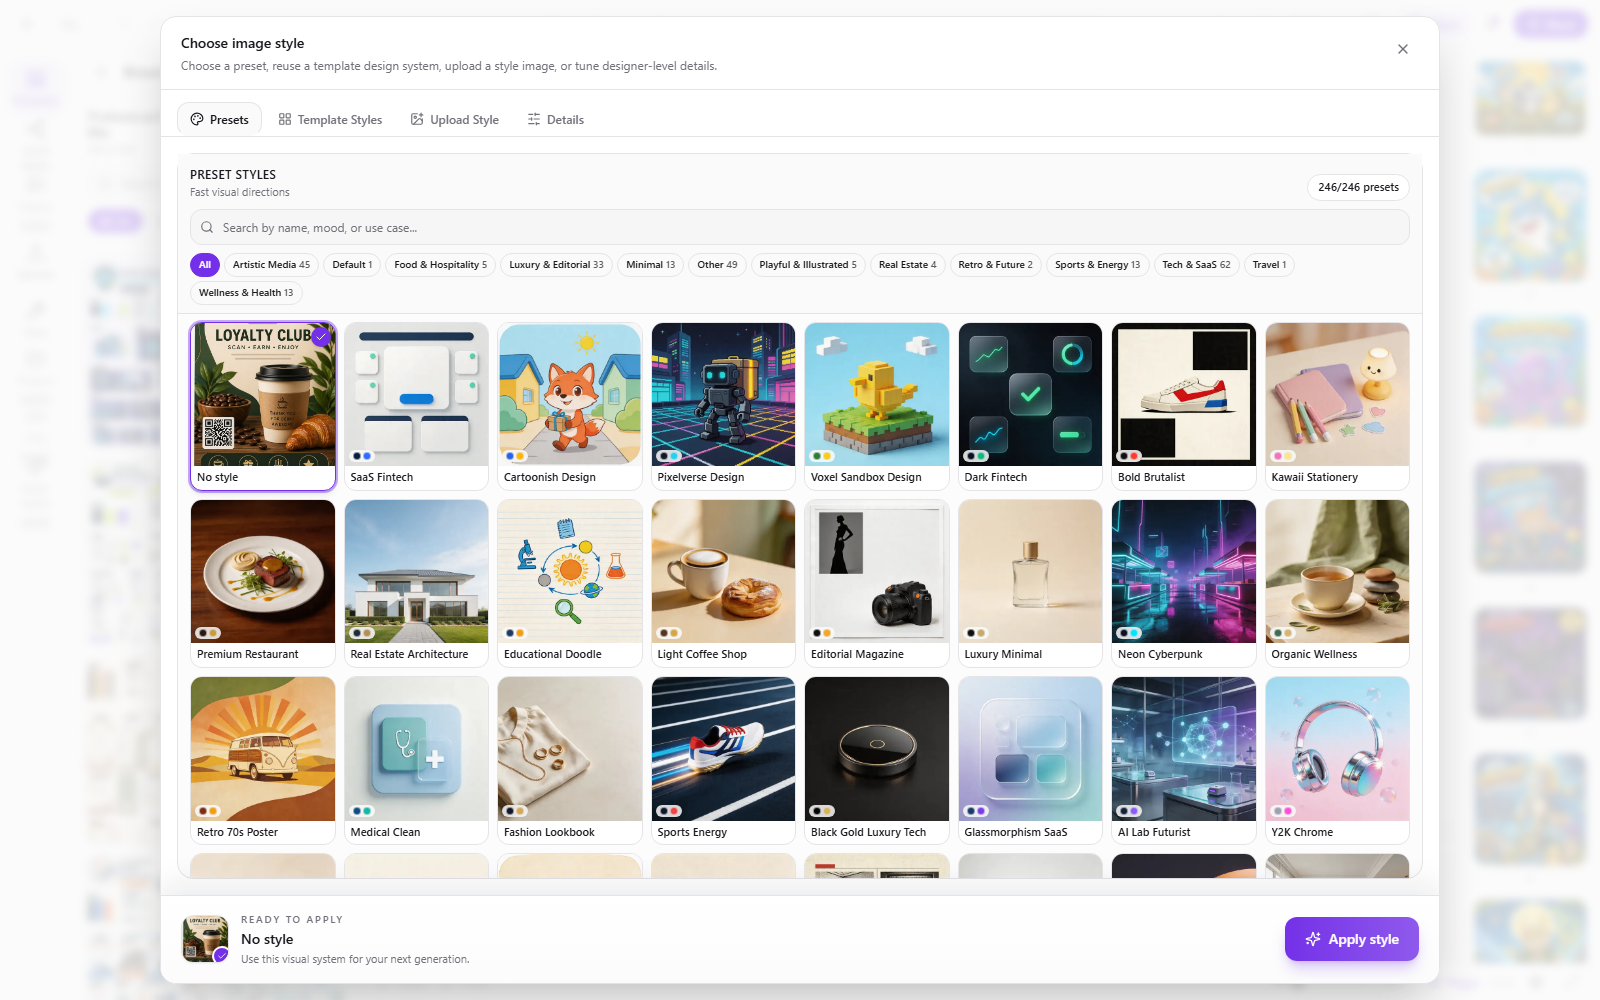Filter by Wellness & Health
This screenshot has height=1000, width=1600.
click(246, 293)
